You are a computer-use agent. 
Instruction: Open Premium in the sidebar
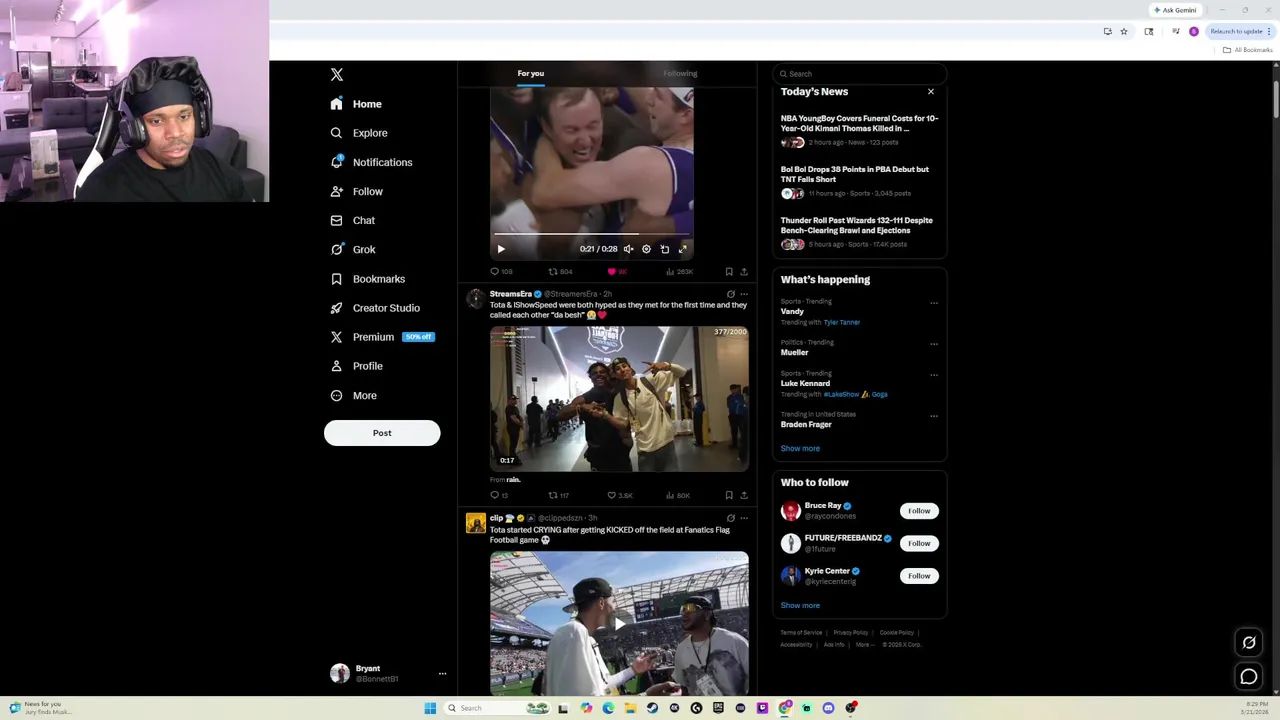(x=381, y=337)
